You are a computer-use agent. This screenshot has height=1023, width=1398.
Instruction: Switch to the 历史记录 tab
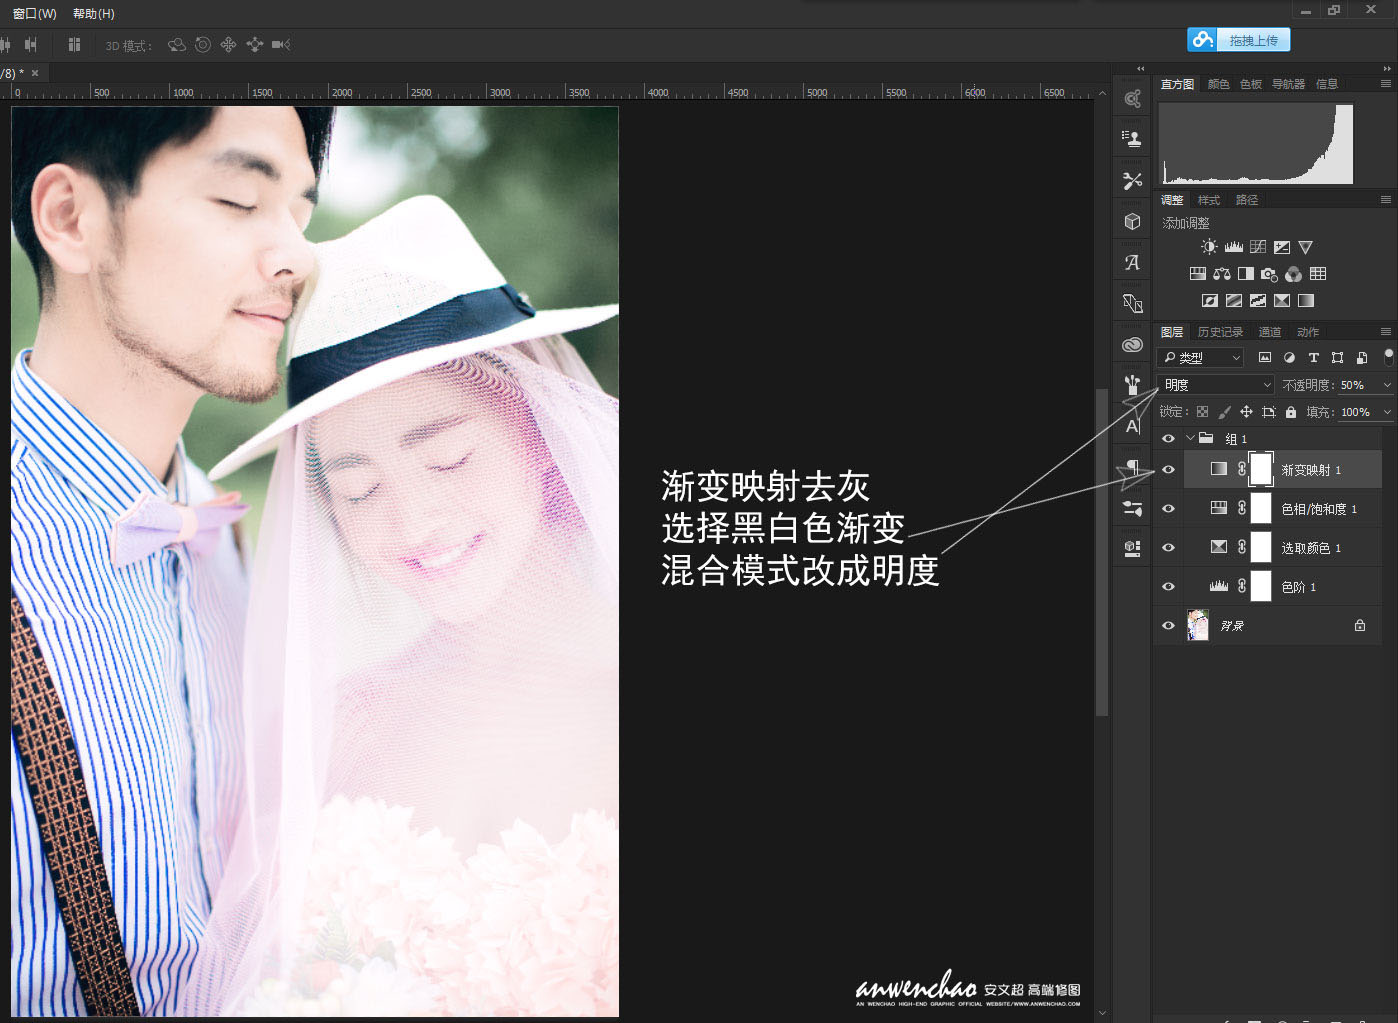tap(1220, 332)
